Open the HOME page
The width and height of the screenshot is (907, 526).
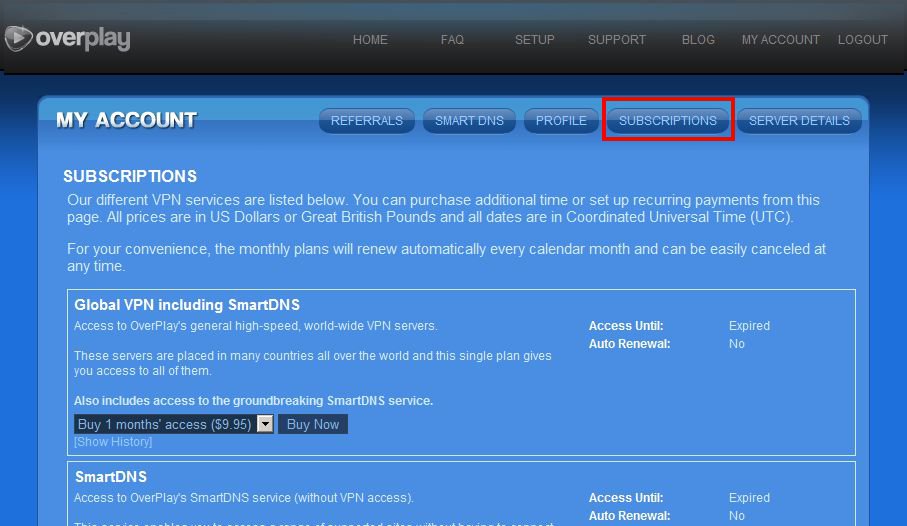click(370, 40)
